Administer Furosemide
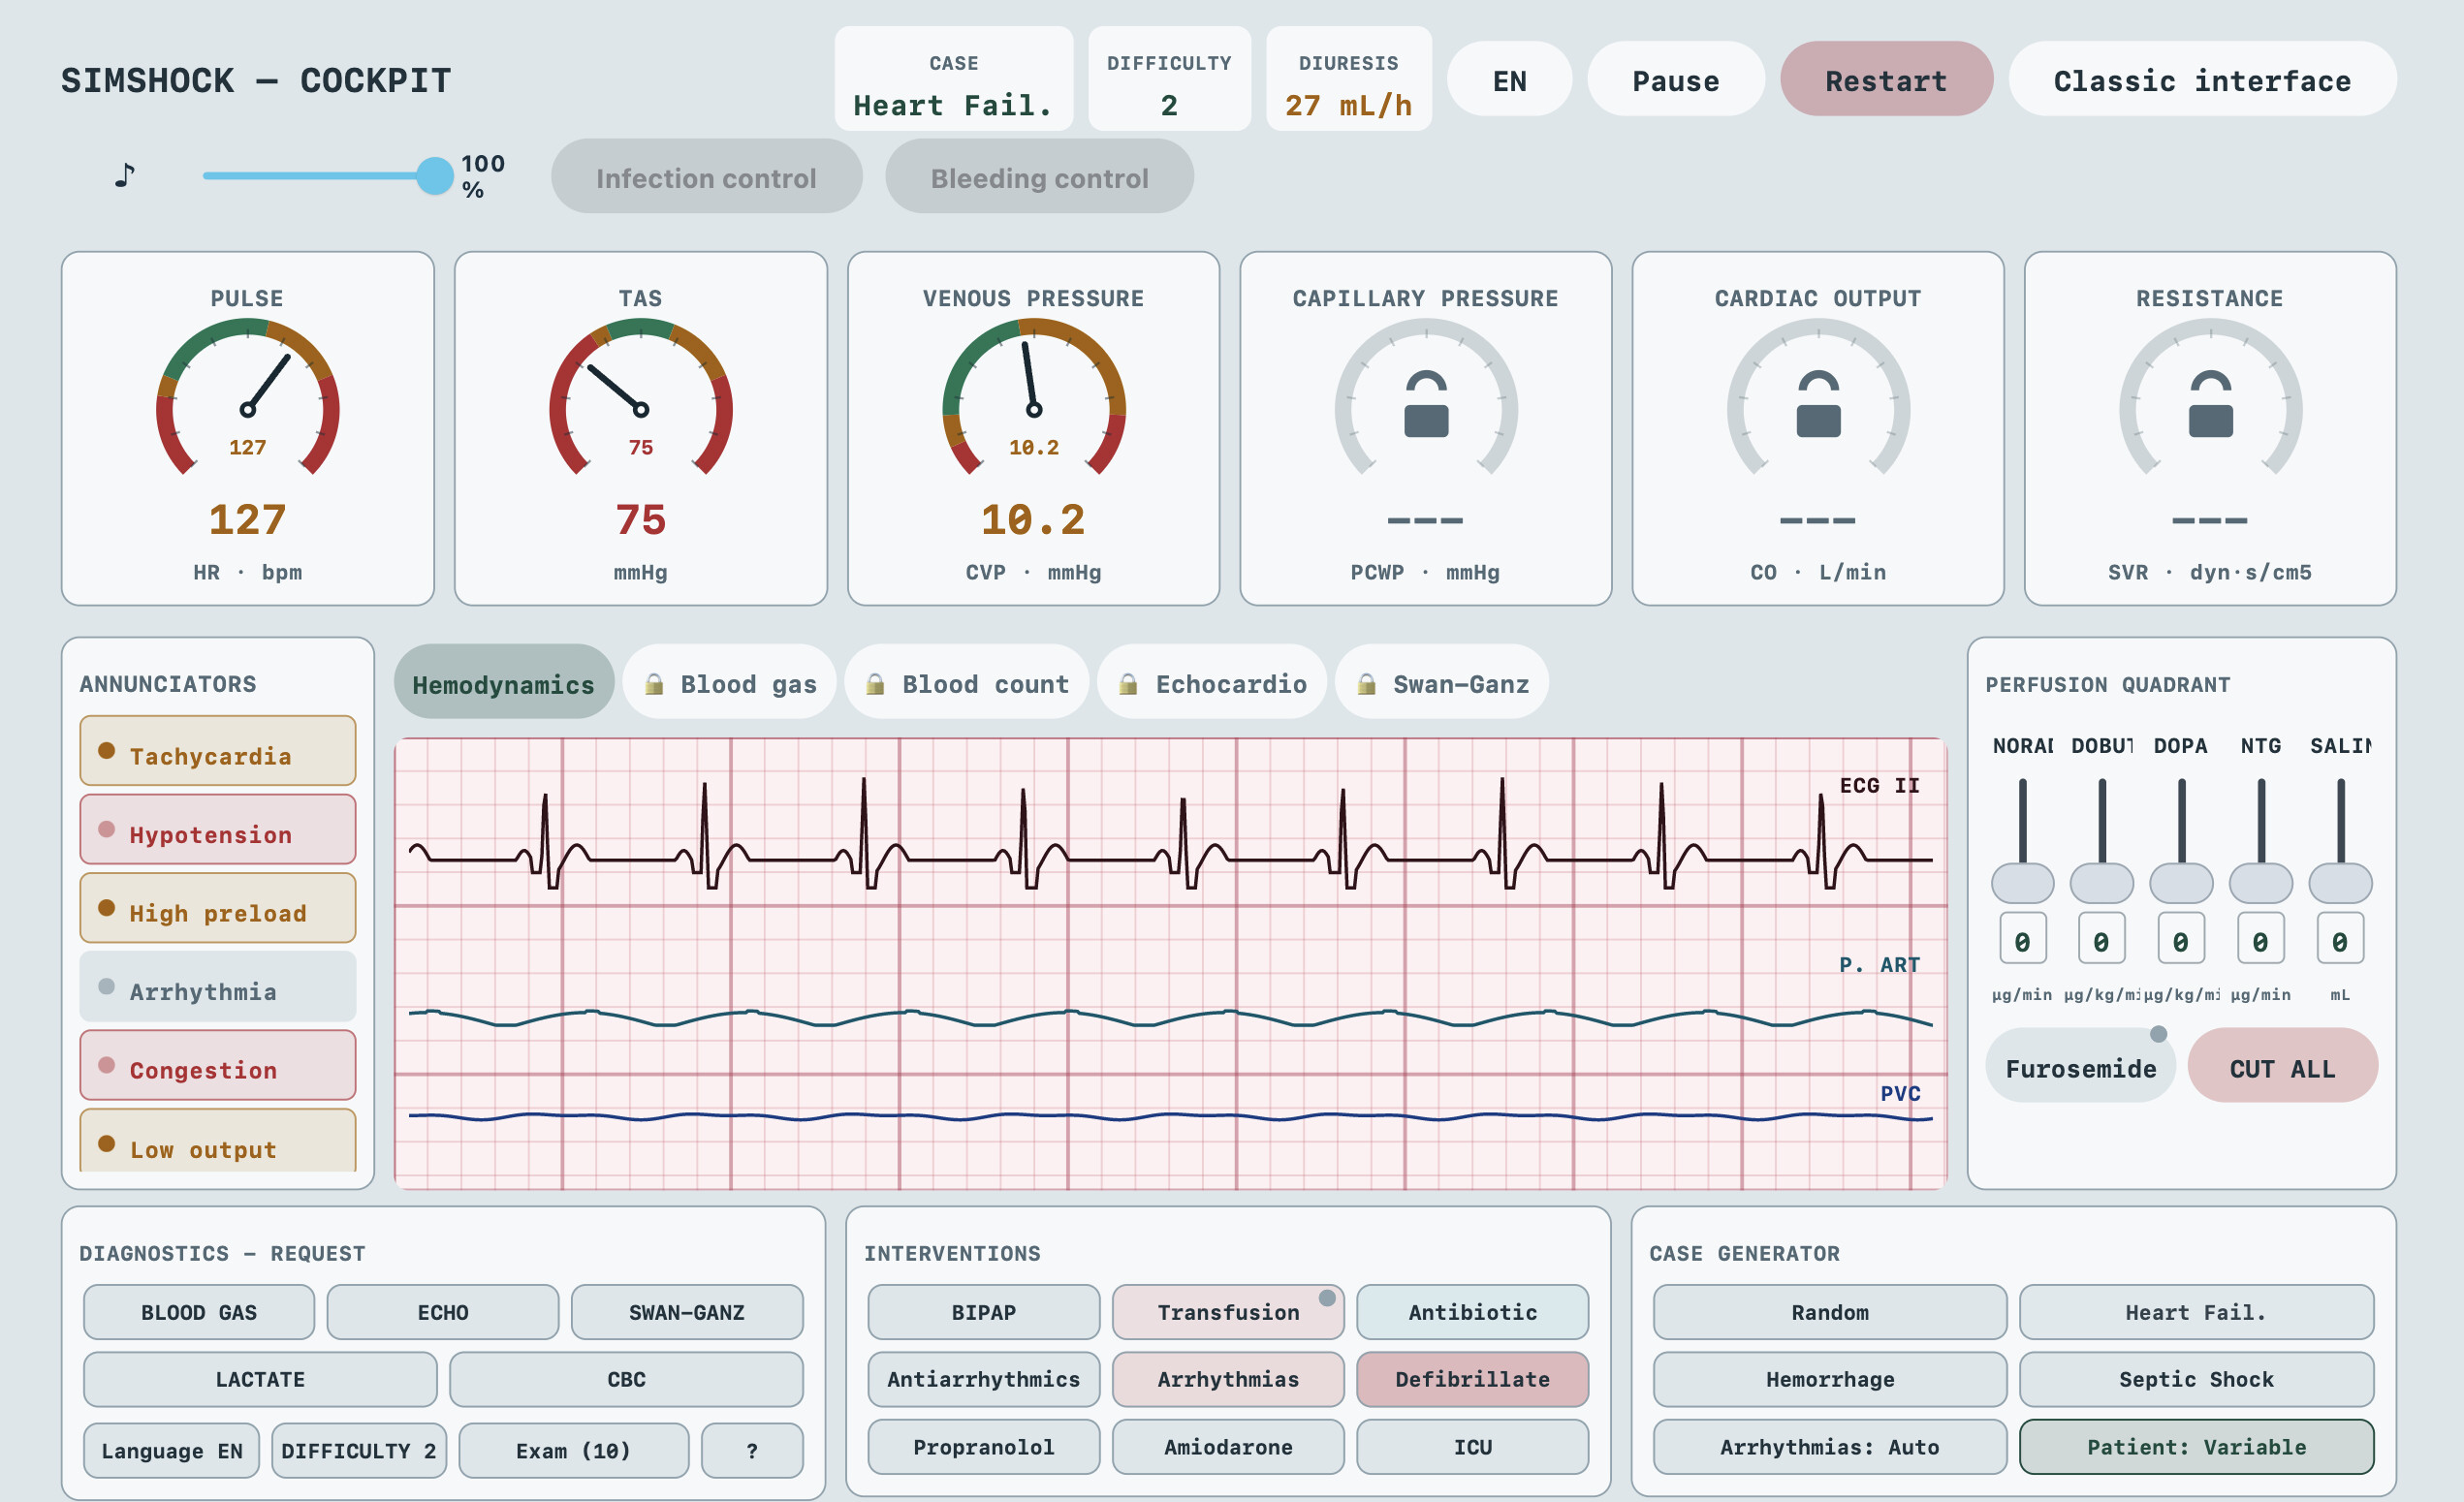This screenshot has height=1502, width=2464. coord(2080,1067)
